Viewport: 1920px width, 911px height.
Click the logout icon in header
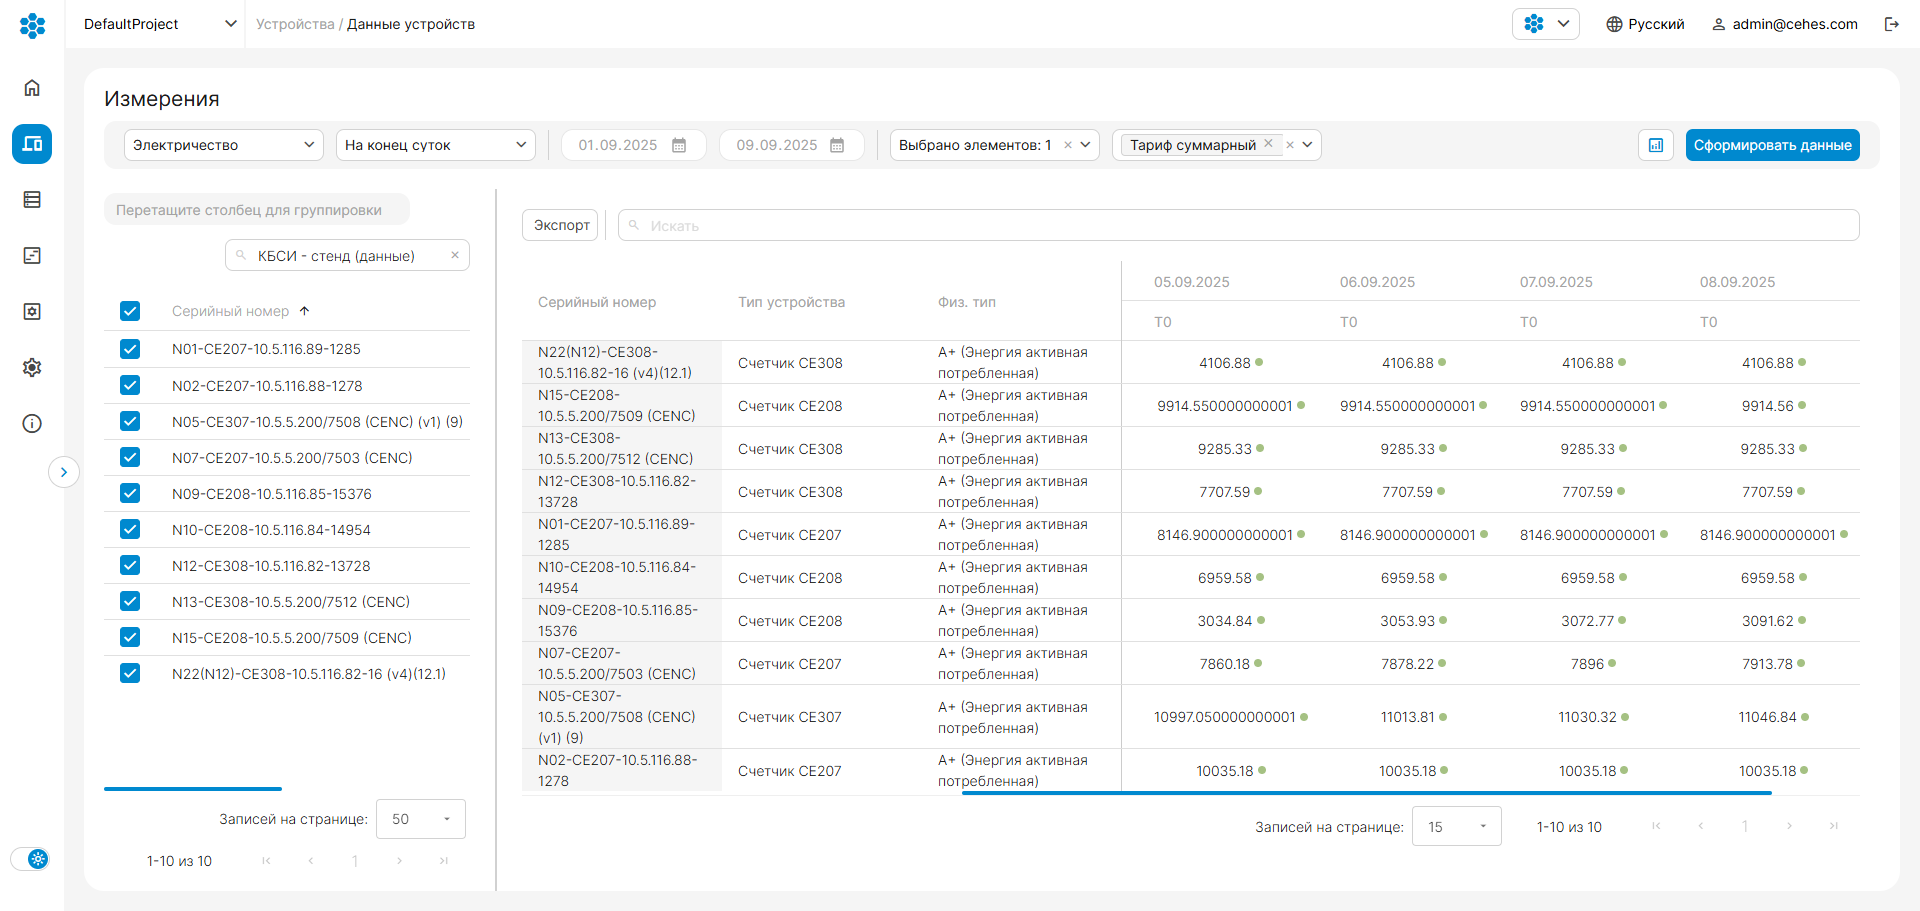1891,24
